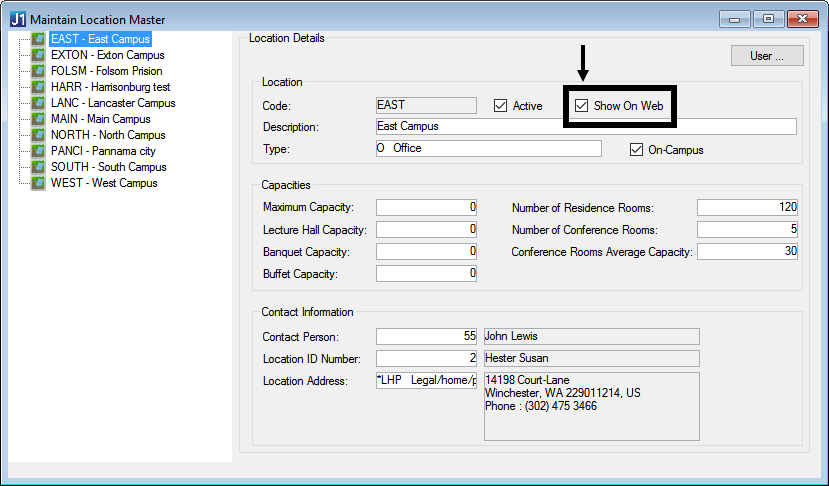The image size is (829, 486).
Task: Click the Type field showing Office
Action: click(x=488, y=149)
